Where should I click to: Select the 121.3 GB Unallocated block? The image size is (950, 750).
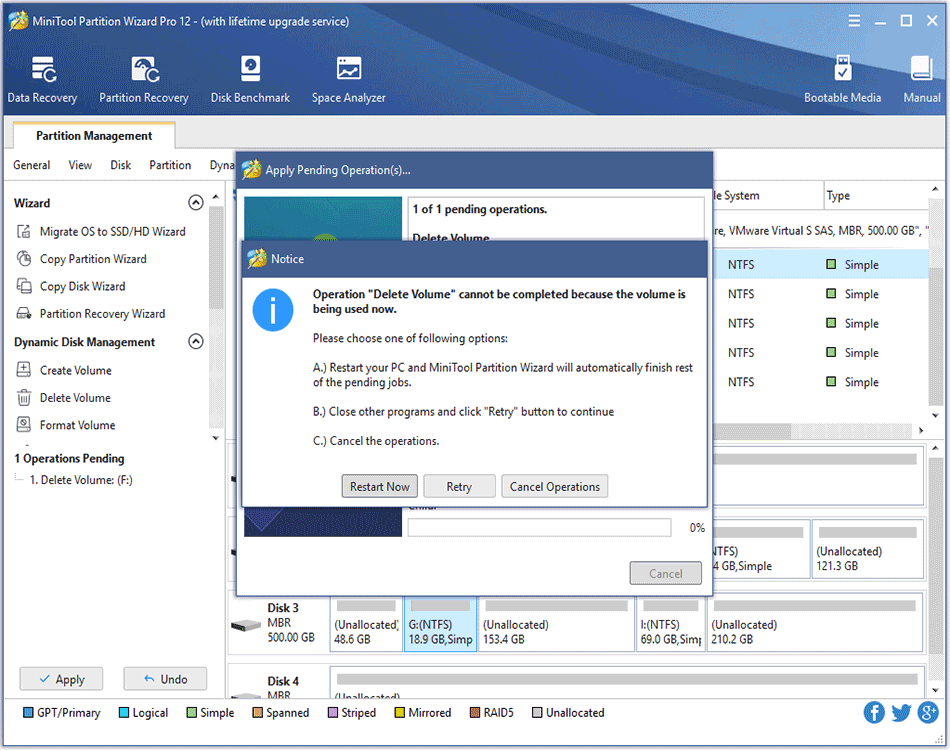868,549
